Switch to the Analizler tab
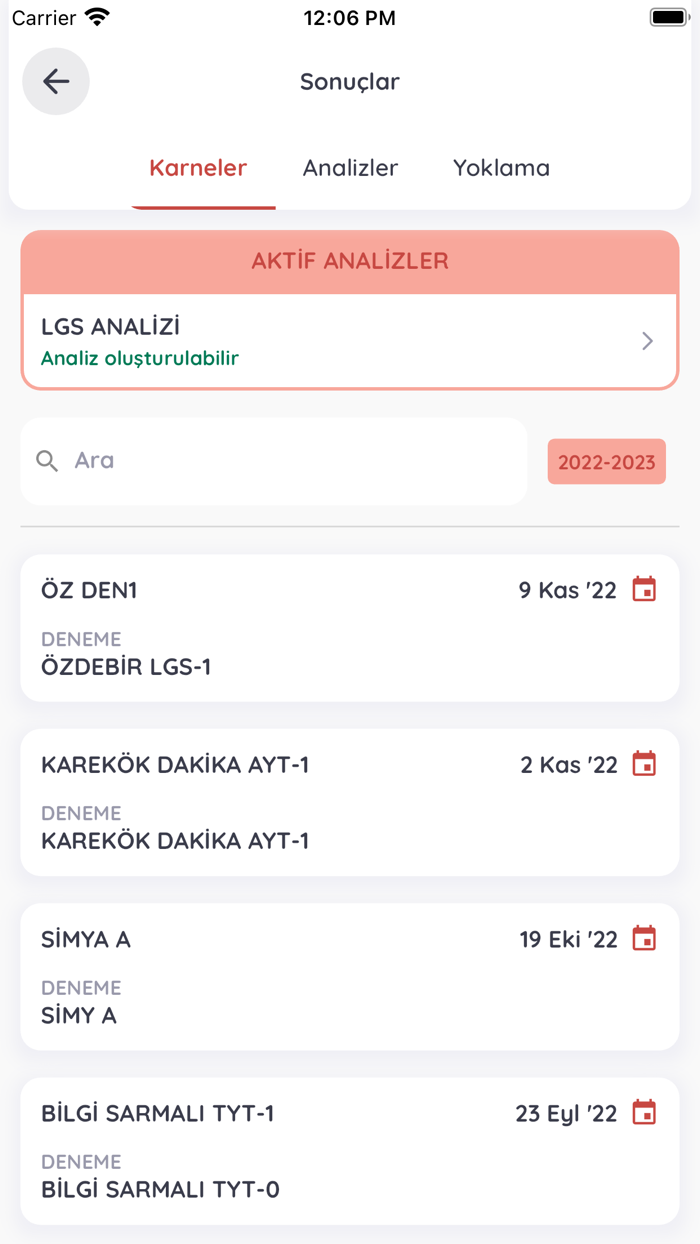700x1244 pixels. (350, 168)
